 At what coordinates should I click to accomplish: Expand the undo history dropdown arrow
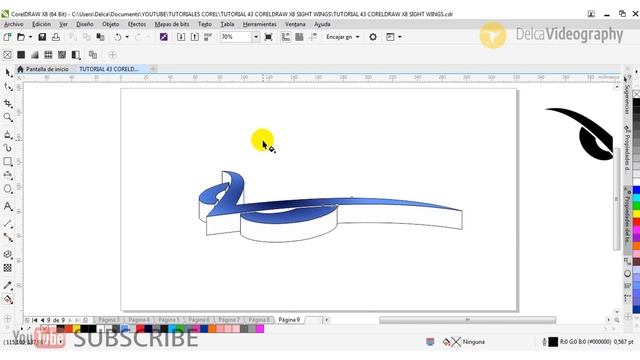click(x=127, y=37)
